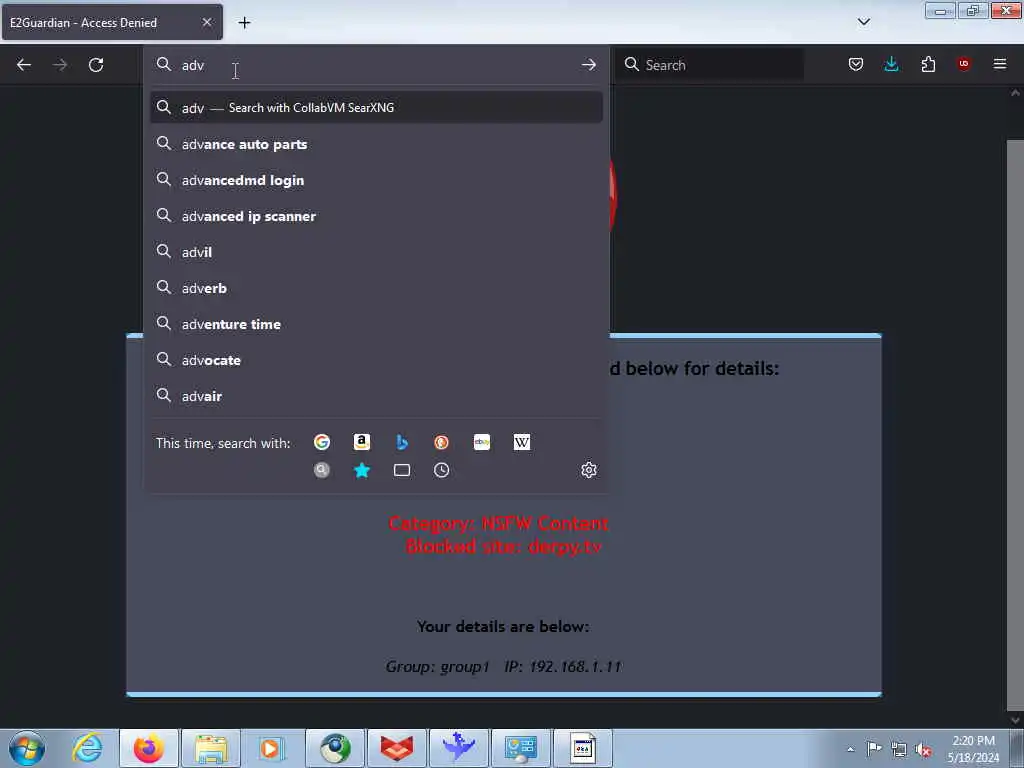Image resolution: width=1024 pixels, height=768 pixels.
Task: Open a new tab with plus button
Action: point(244,23)
